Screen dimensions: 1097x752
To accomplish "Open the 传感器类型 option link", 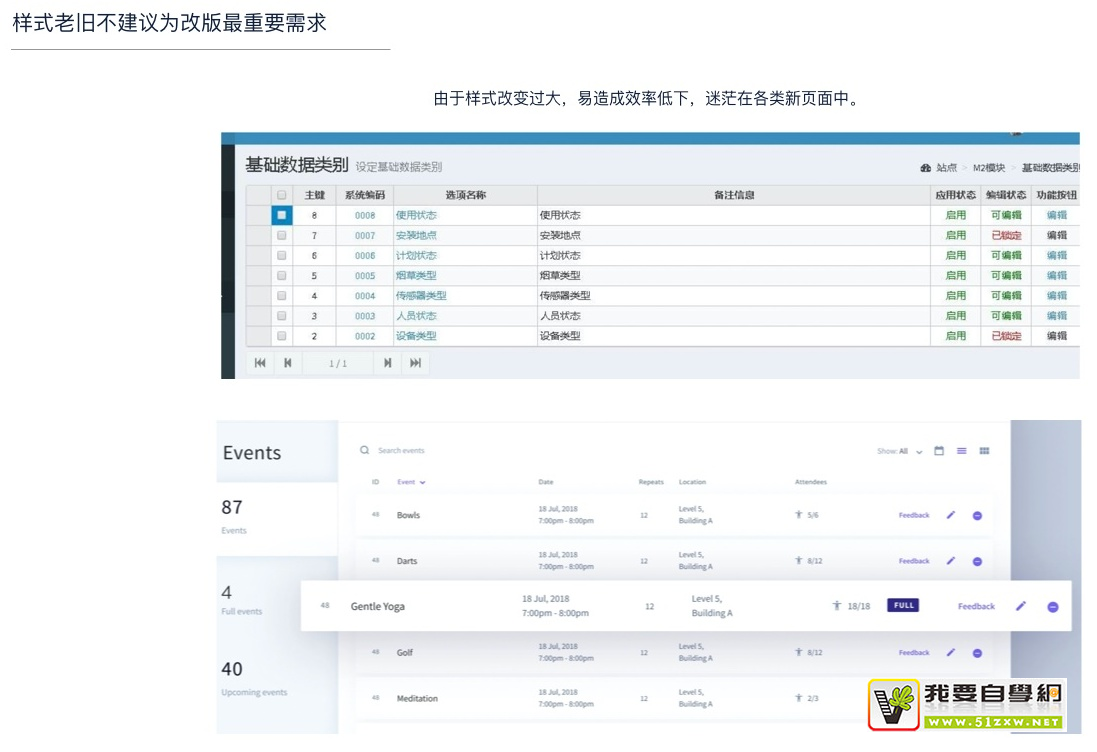I will [x=421, y=296].
